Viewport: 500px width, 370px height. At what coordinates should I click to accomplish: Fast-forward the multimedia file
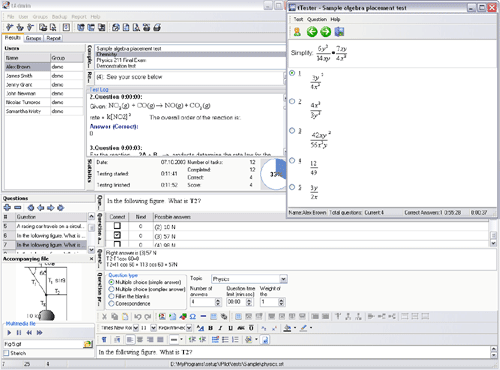40,332
